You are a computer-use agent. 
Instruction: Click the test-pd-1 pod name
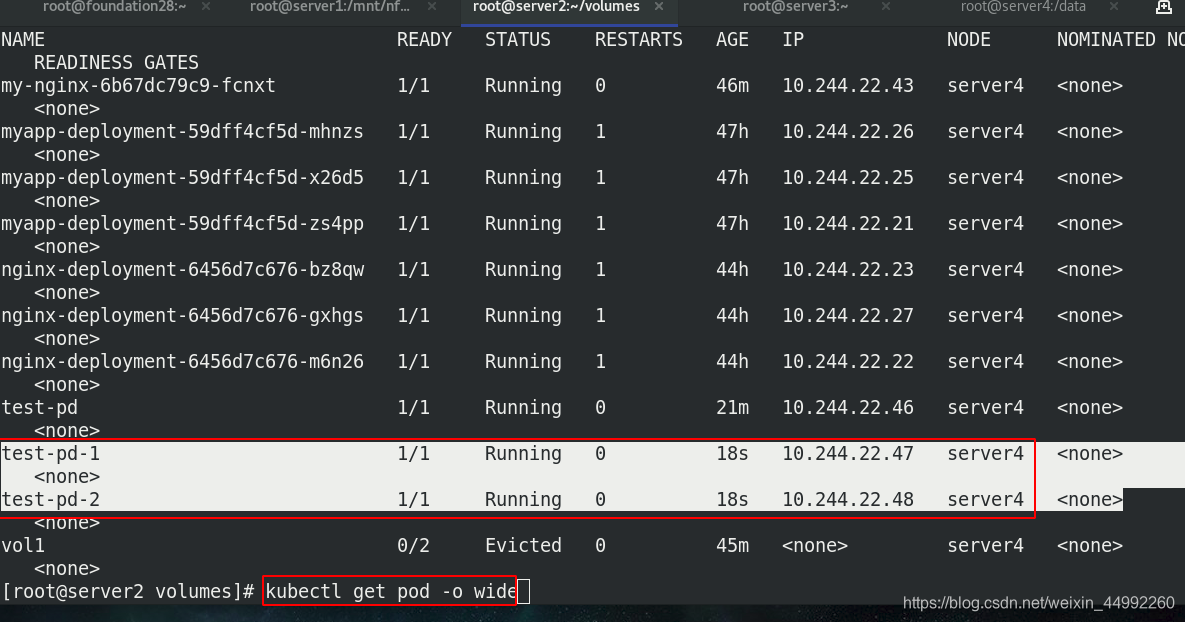coord(51,454)
